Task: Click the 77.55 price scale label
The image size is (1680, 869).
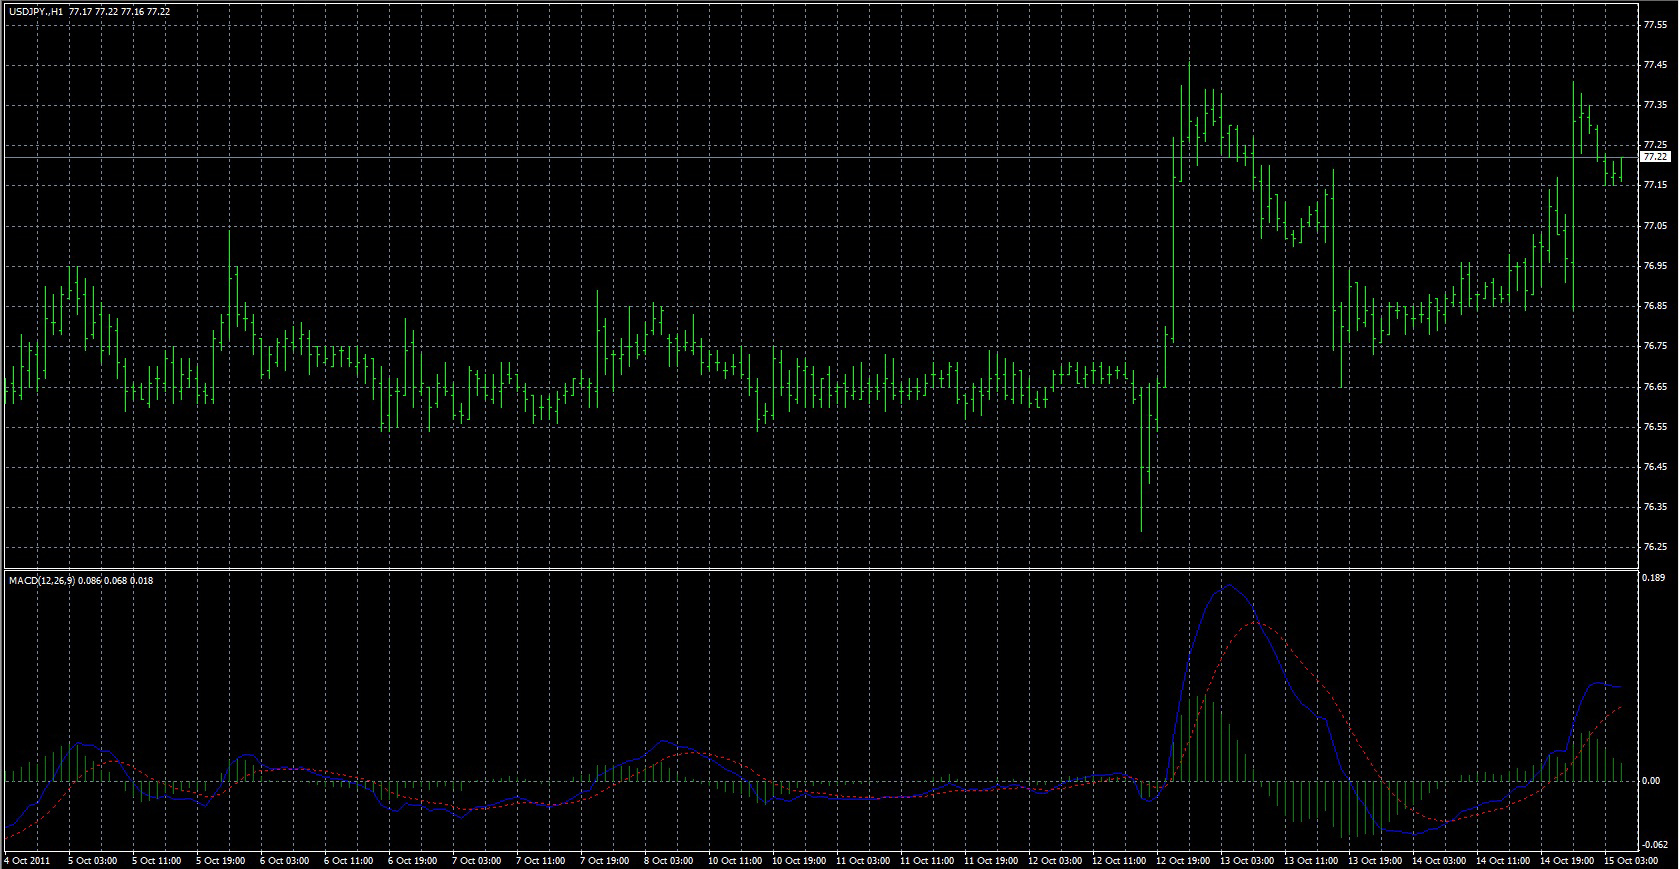Action: pyautogui.click(x=1654, y=25)
